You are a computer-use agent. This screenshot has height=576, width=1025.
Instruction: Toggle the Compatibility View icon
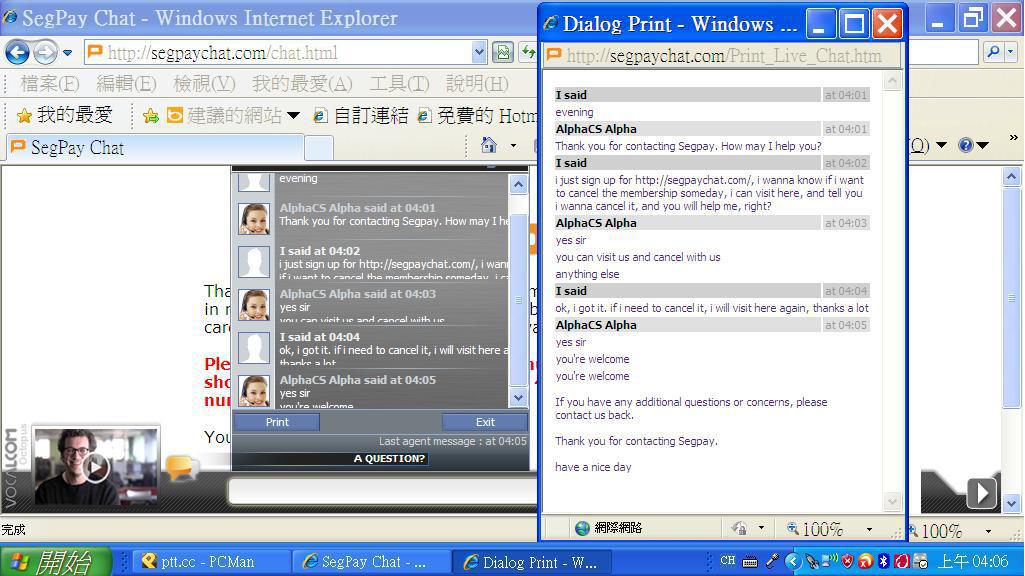coord(503,52)
